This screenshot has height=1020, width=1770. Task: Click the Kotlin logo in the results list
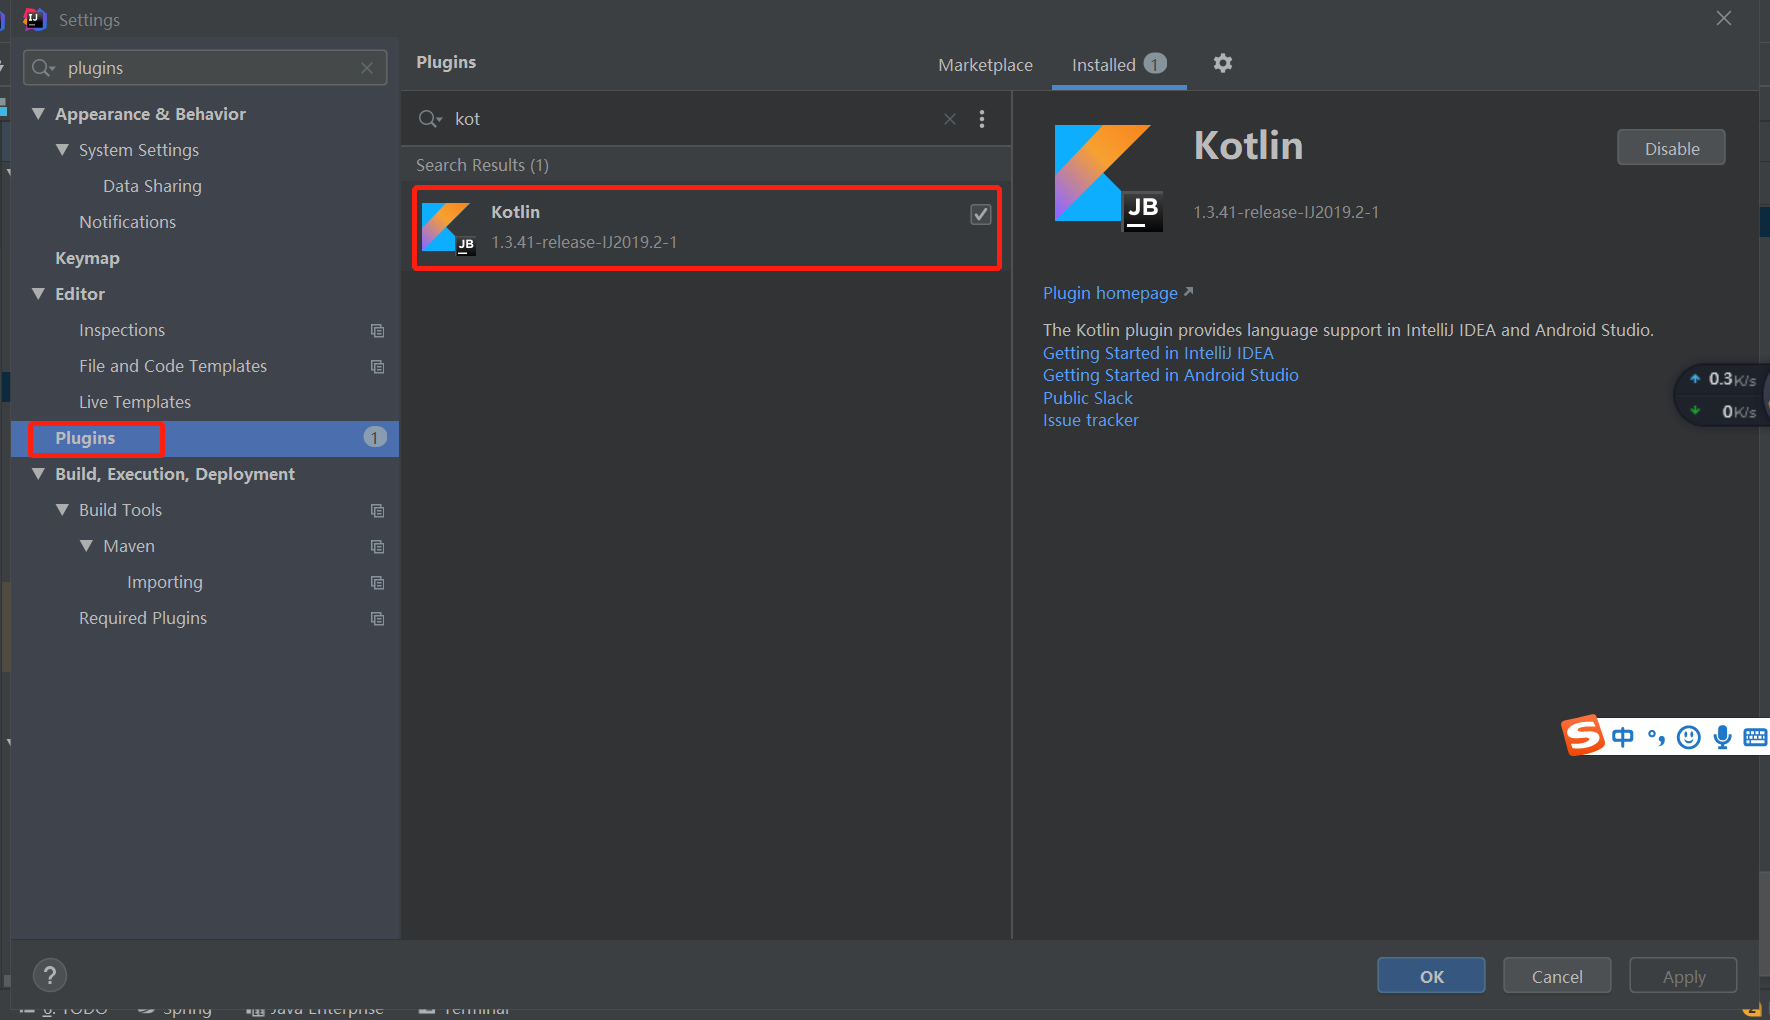coord(447,228)
